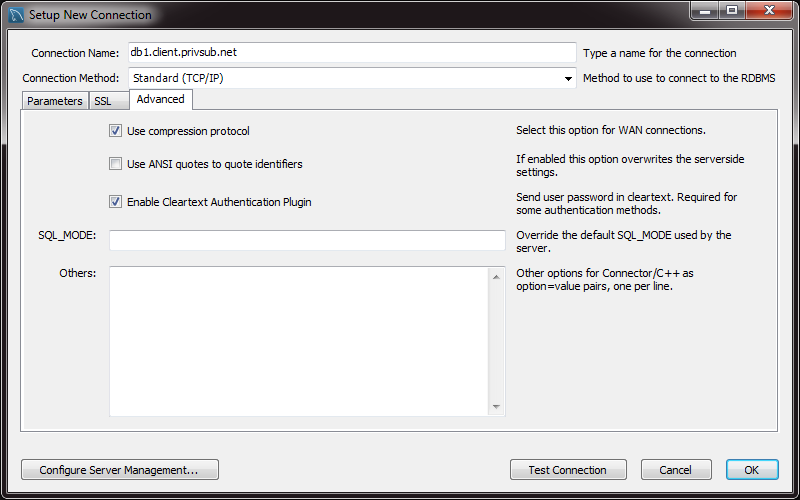Click the MySQL Workbench dolphin title bar icon
Viewport: 800px width, 500px height.
pos(16,15)
